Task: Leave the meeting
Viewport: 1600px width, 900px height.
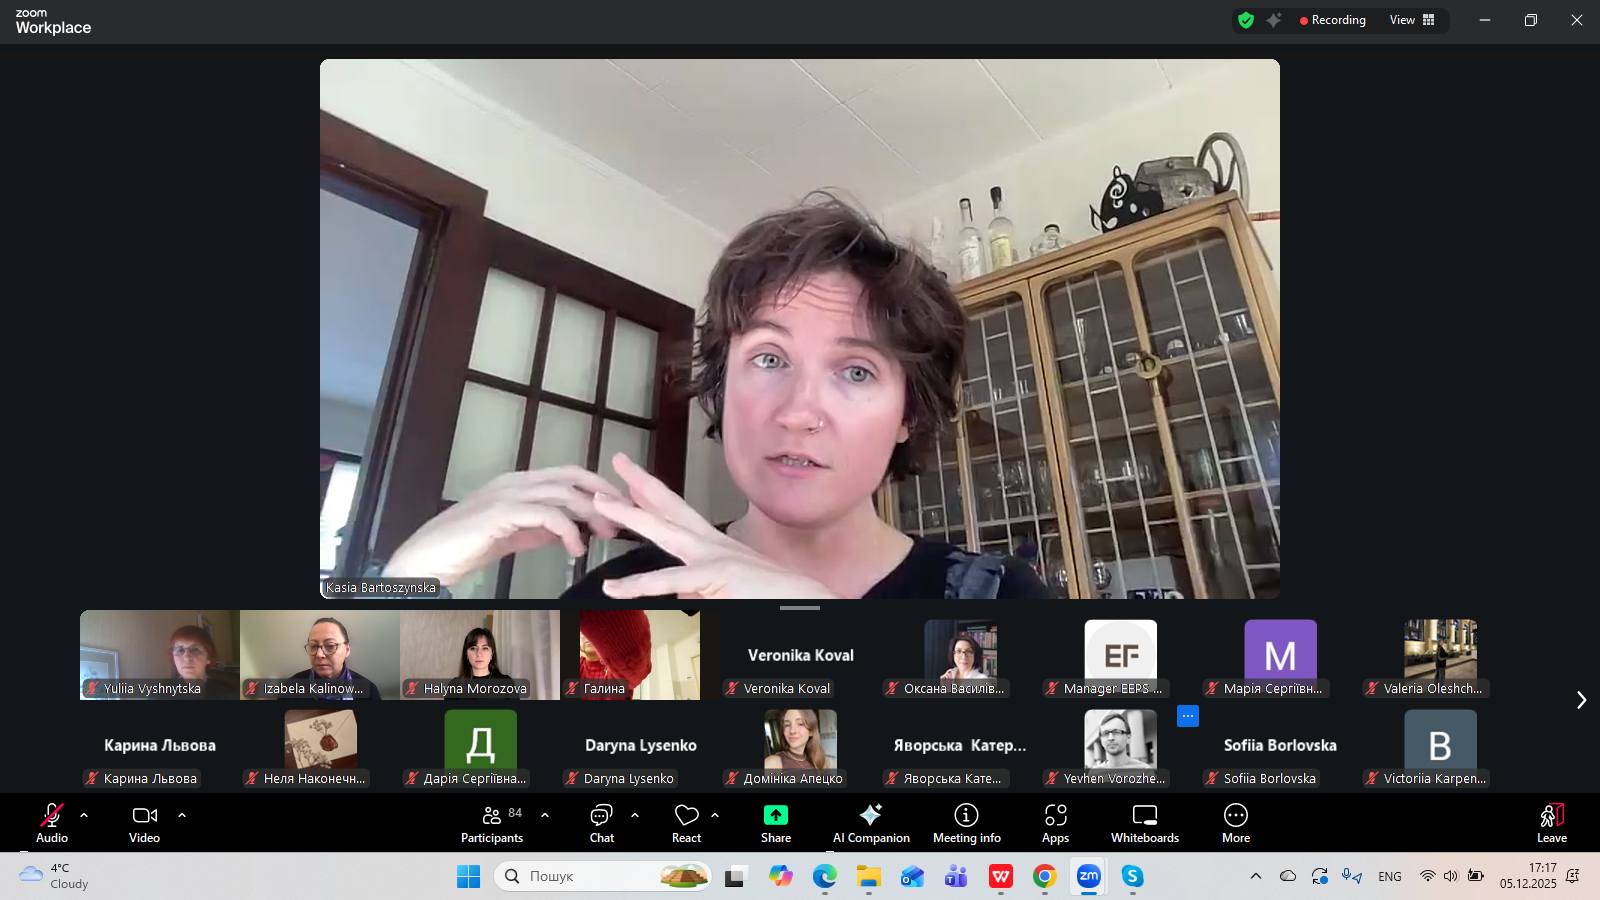Action: (x=1551, y=823)
